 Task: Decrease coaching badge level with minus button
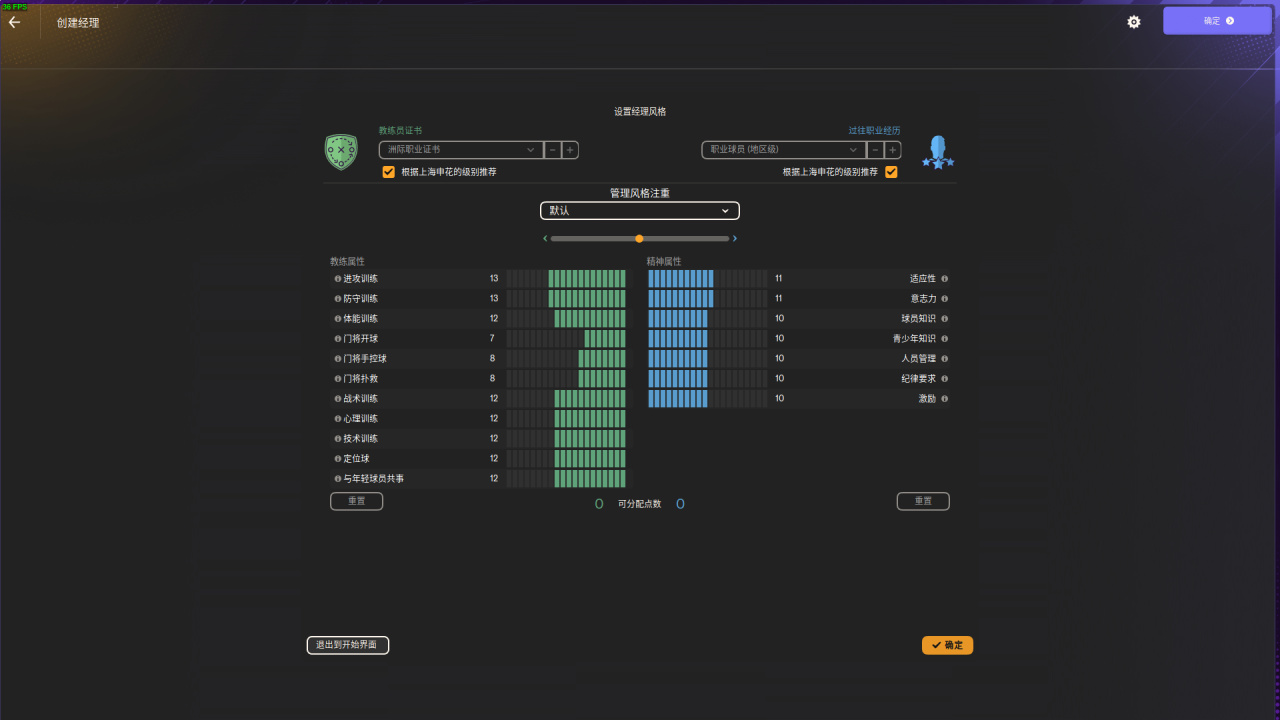coord(553,150)
